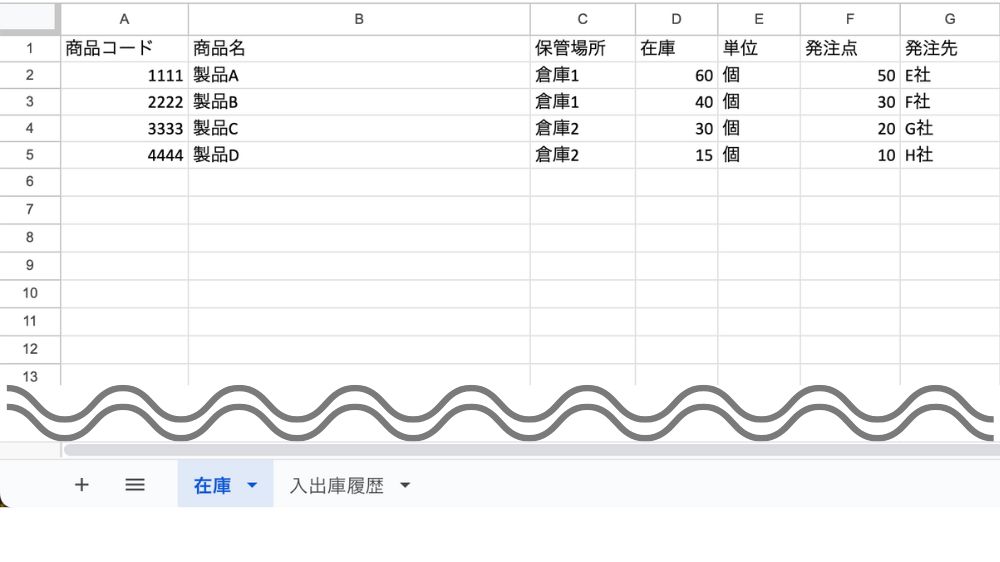Select row 1 header
This screenshot has height=562, width=1000.
[x=30, y=48]
